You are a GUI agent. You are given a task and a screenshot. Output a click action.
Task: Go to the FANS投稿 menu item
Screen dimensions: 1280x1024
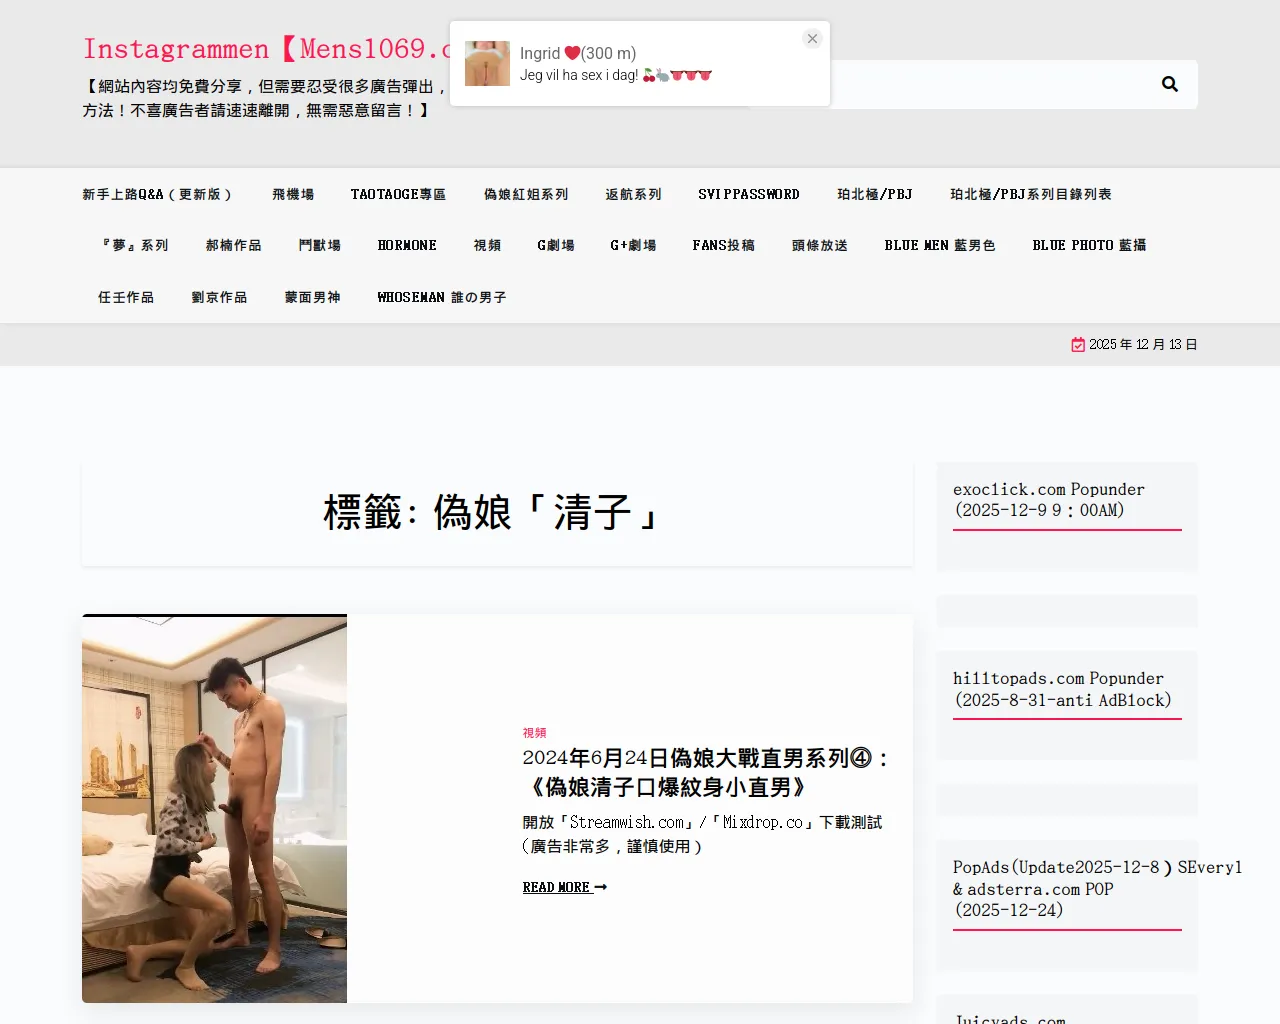click(x=723, y=245)
